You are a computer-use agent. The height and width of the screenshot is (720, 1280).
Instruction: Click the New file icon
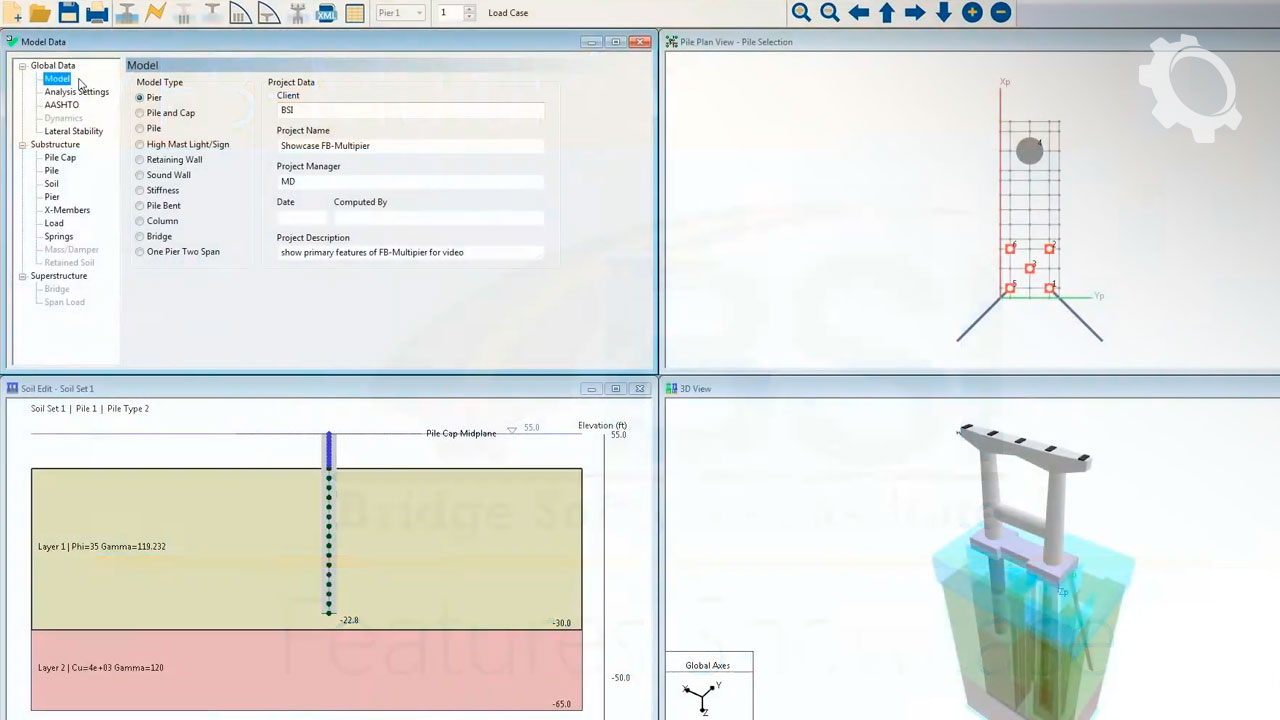point(14,13)
